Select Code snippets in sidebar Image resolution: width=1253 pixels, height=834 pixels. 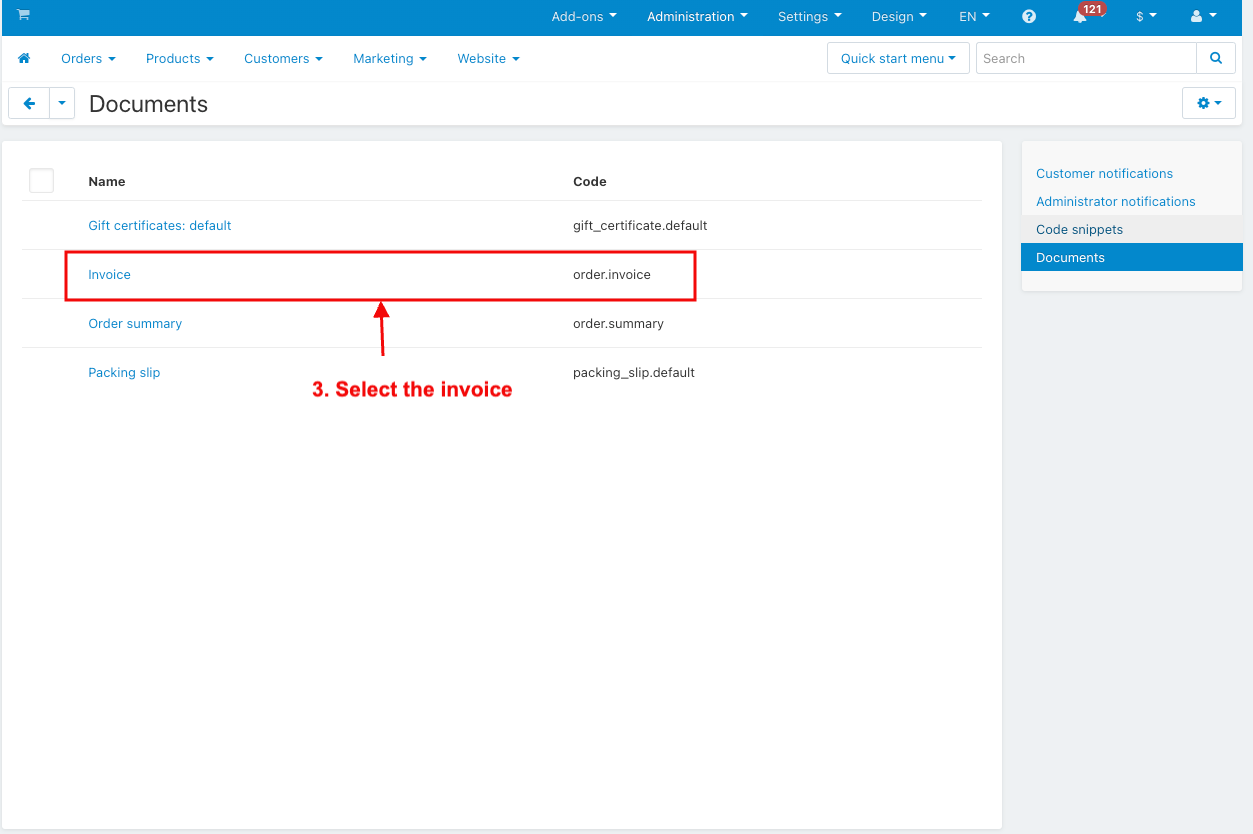coord(1131,229)
